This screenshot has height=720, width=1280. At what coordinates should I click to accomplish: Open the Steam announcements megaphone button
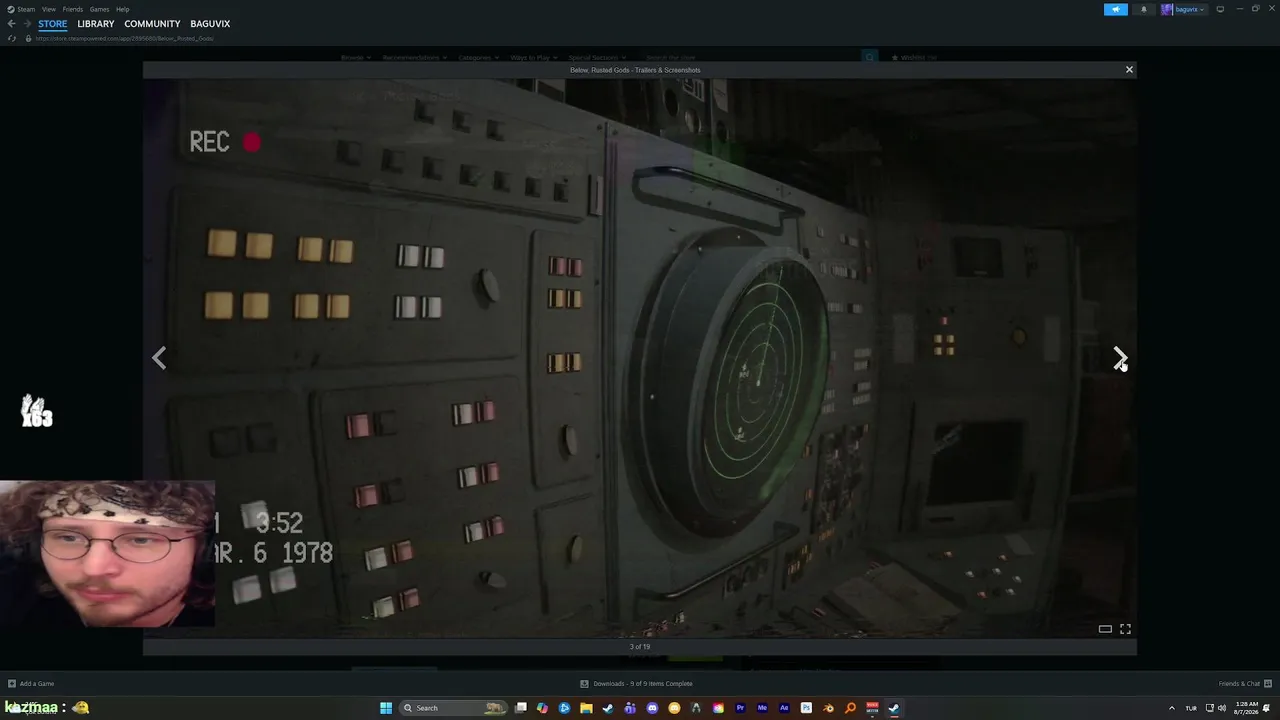(x=1116, y=9)
